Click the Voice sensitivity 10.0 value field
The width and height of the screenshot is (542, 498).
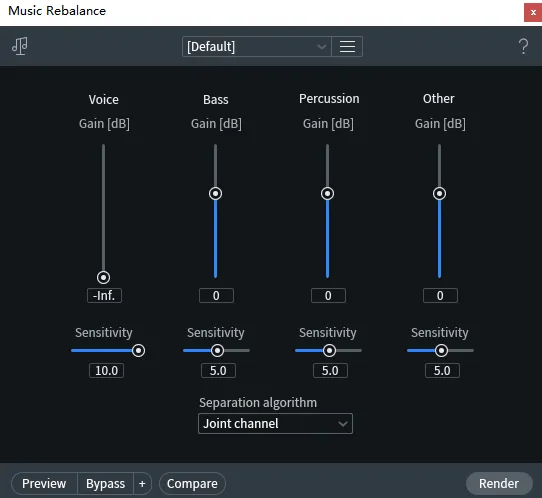coord(106,370)
